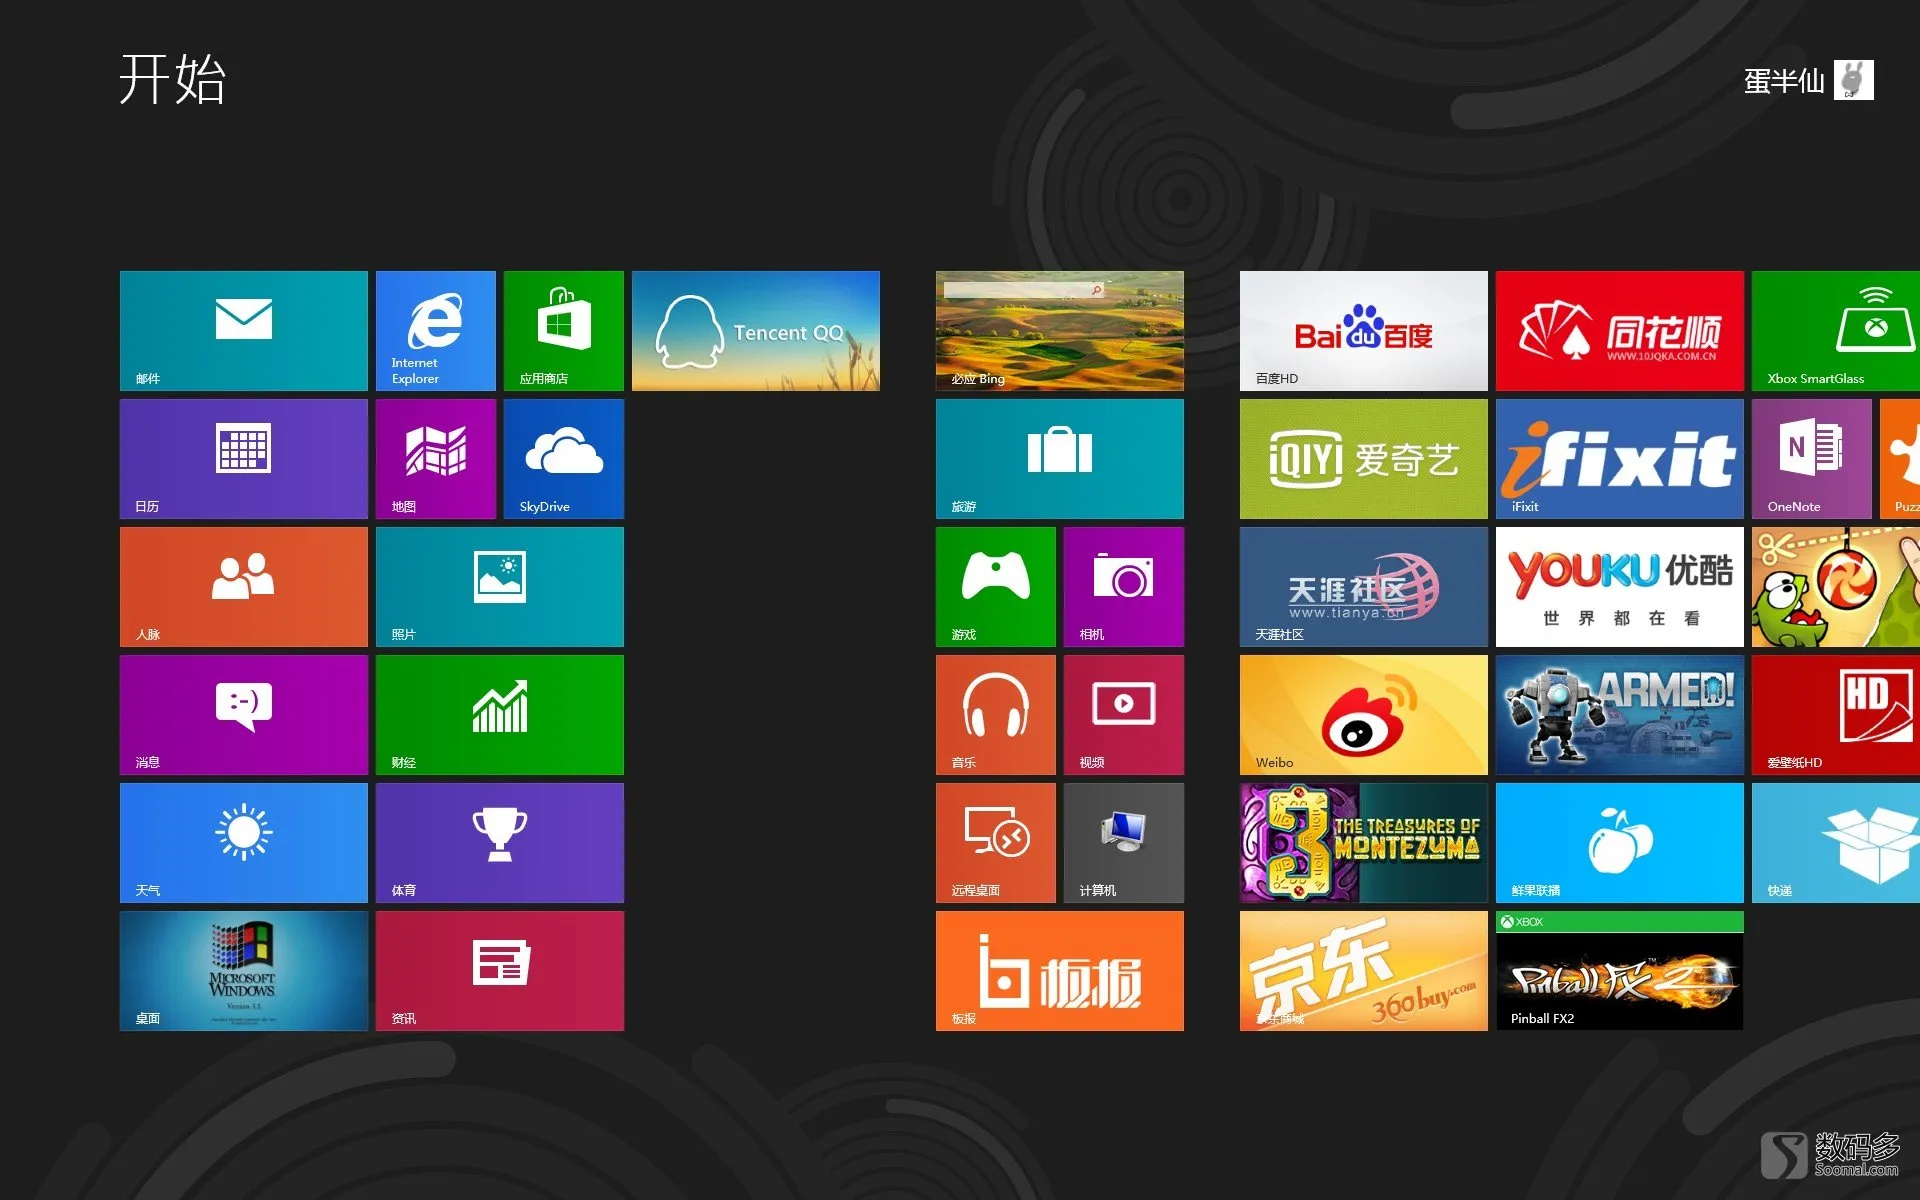Screen dimensions: 1920x1200
Task: Open the Games (游戏) tile
Action: click(996, 587)
